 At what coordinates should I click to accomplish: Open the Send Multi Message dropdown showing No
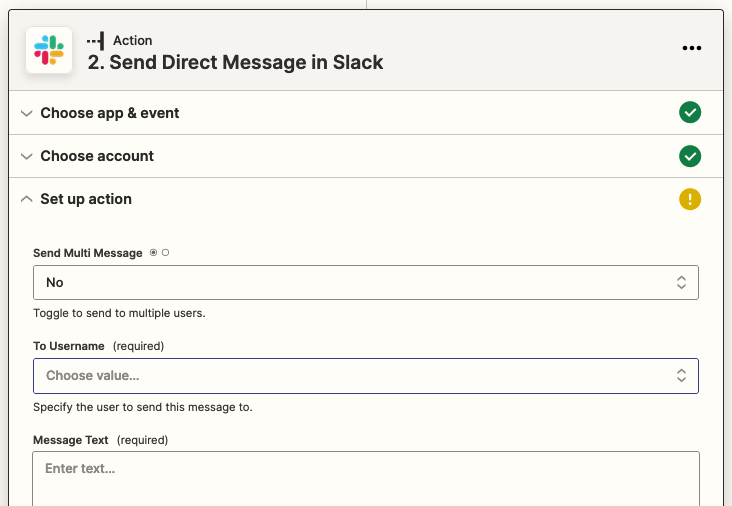tap(350, 283)
